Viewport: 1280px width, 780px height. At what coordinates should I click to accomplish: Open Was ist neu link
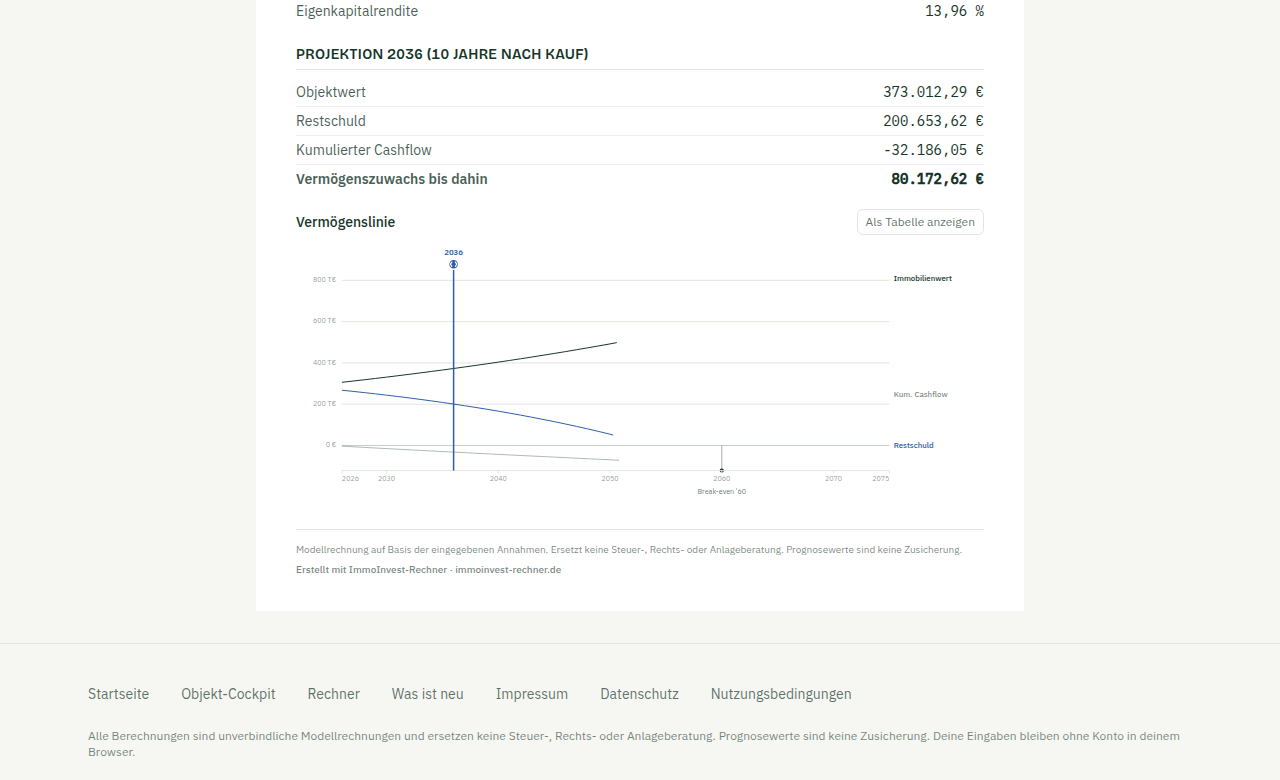click(428, 694)
